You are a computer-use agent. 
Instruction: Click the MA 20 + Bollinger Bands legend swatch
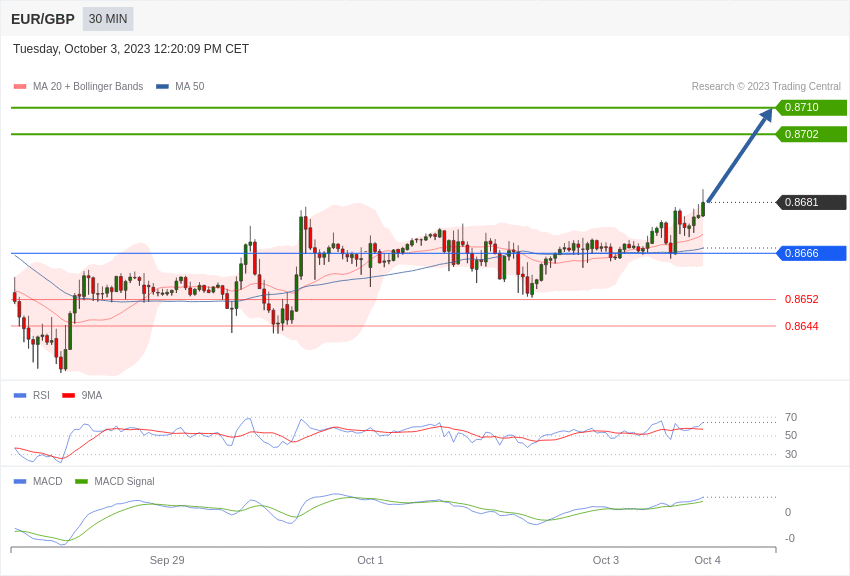point(20,86)
